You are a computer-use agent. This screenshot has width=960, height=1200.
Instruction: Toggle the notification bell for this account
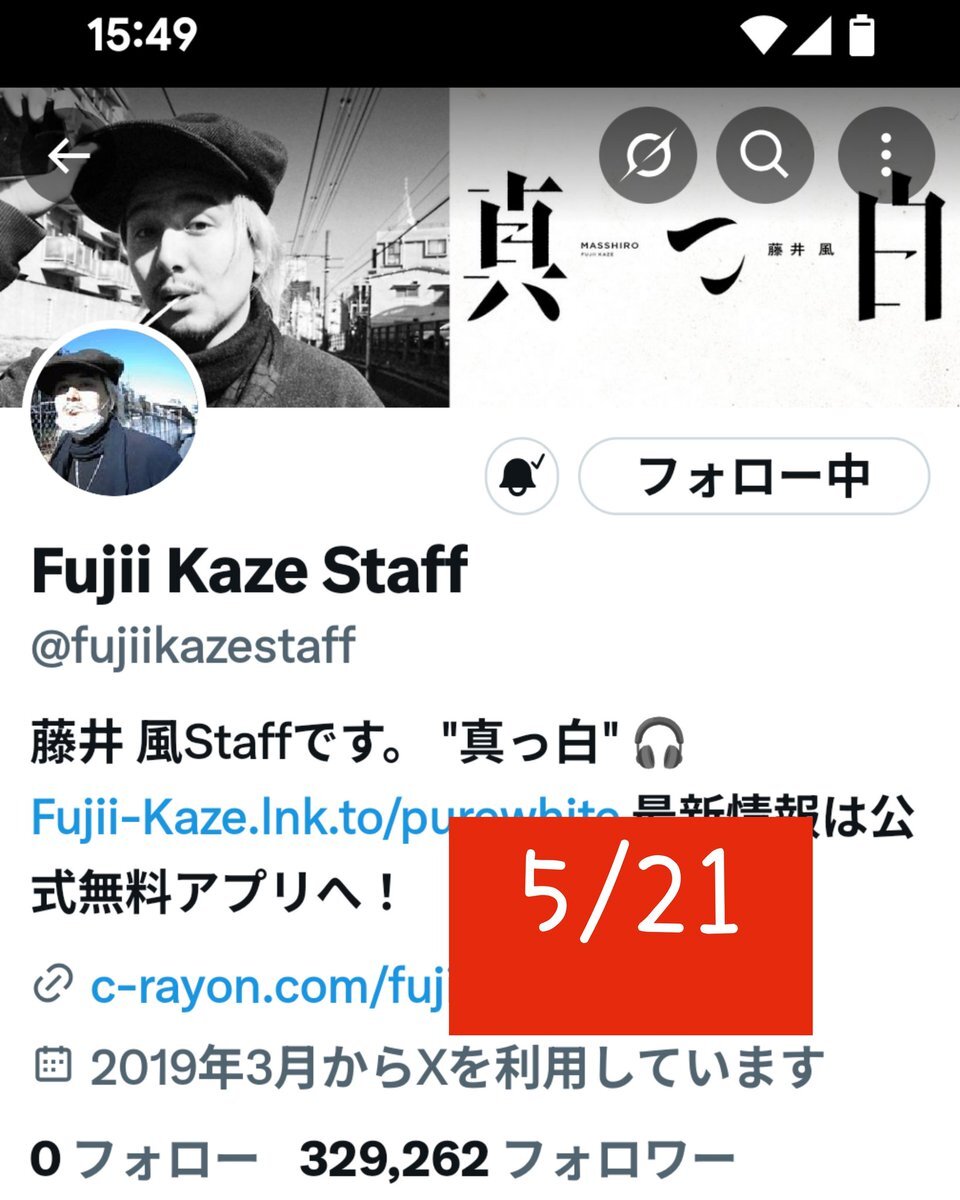point(522,477)
